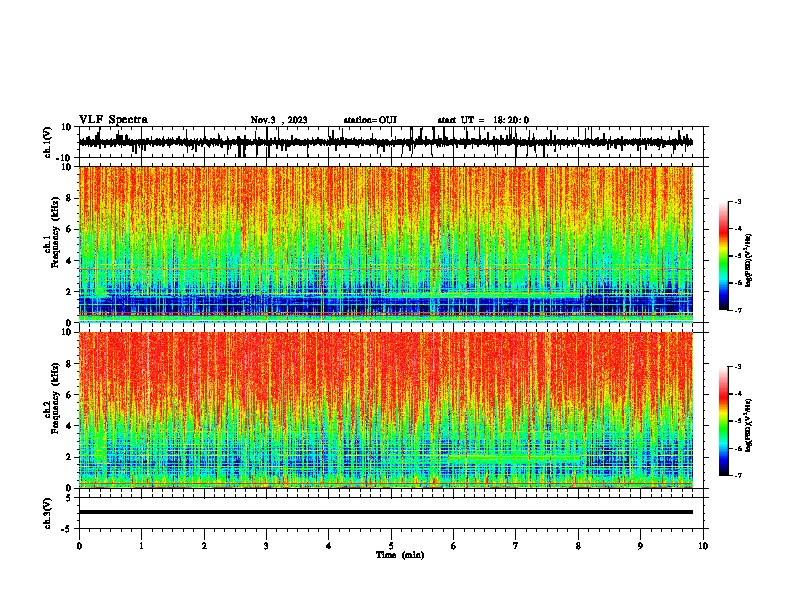Click the "10" tick at the time axis end
Screen dimensions: 792x612
[x=703, y=546]
